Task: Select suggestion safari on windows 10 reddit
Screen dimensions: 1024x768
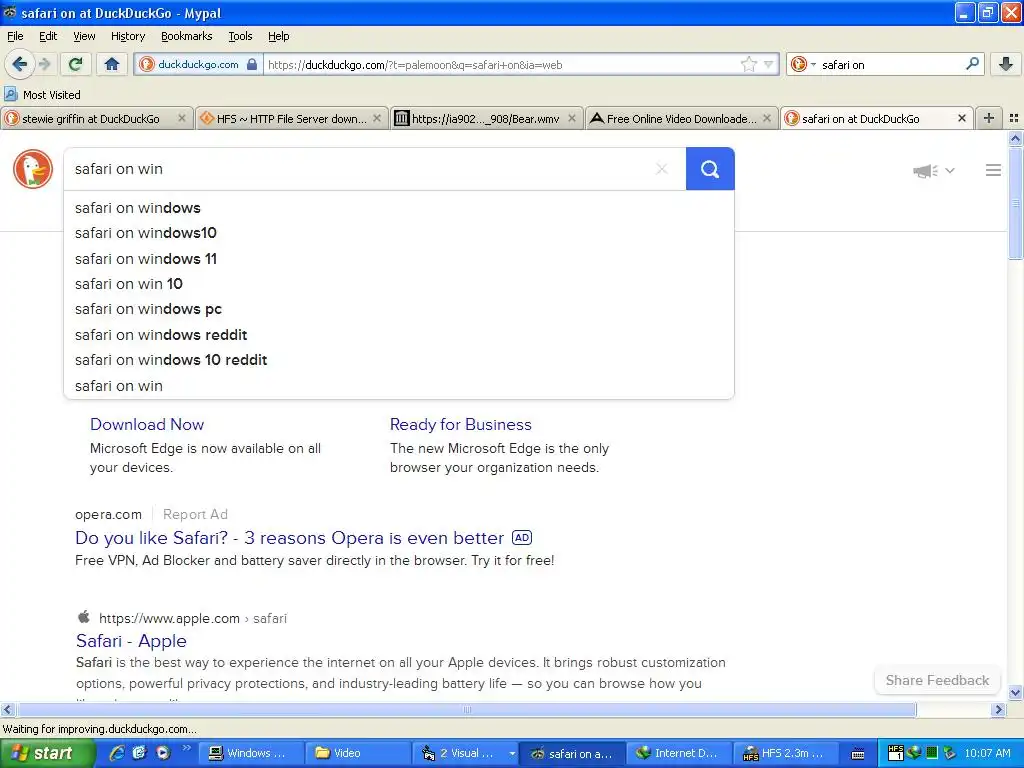Action: (398, 360)
